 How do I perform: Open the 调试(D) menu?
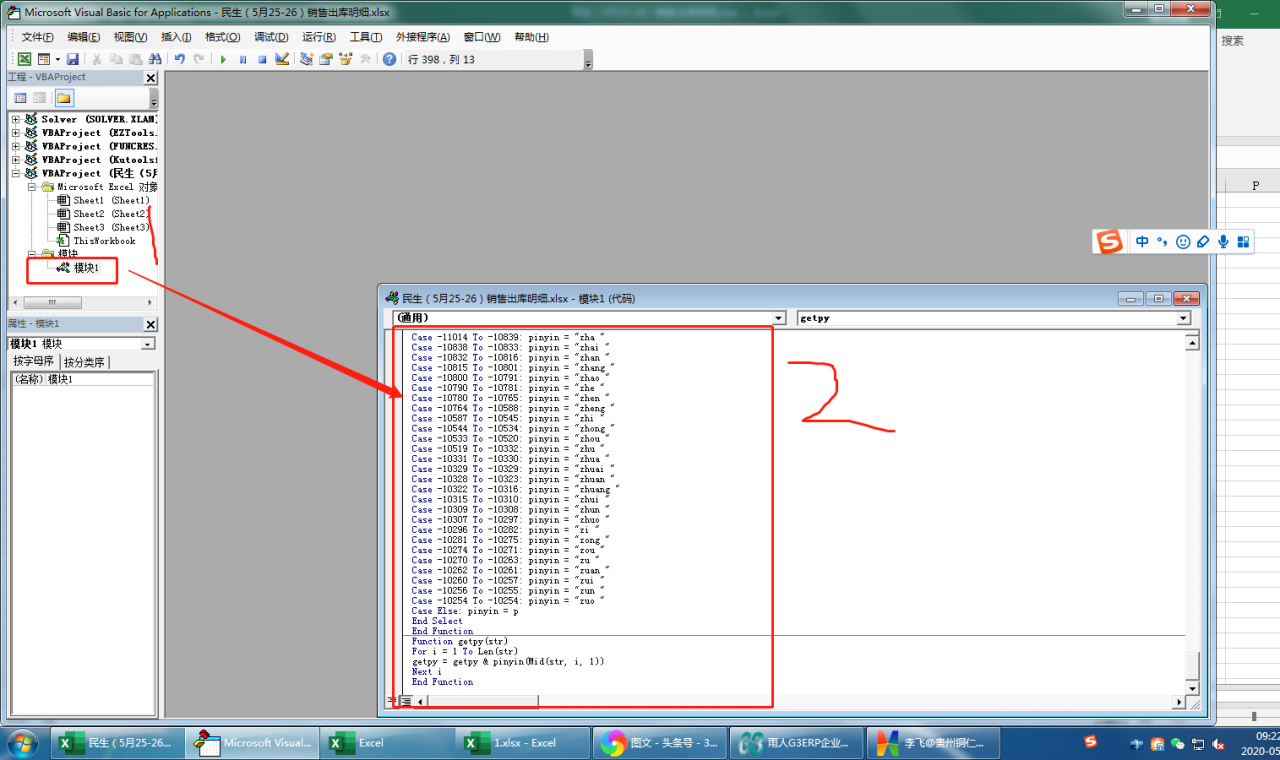(x=269, y=37)
